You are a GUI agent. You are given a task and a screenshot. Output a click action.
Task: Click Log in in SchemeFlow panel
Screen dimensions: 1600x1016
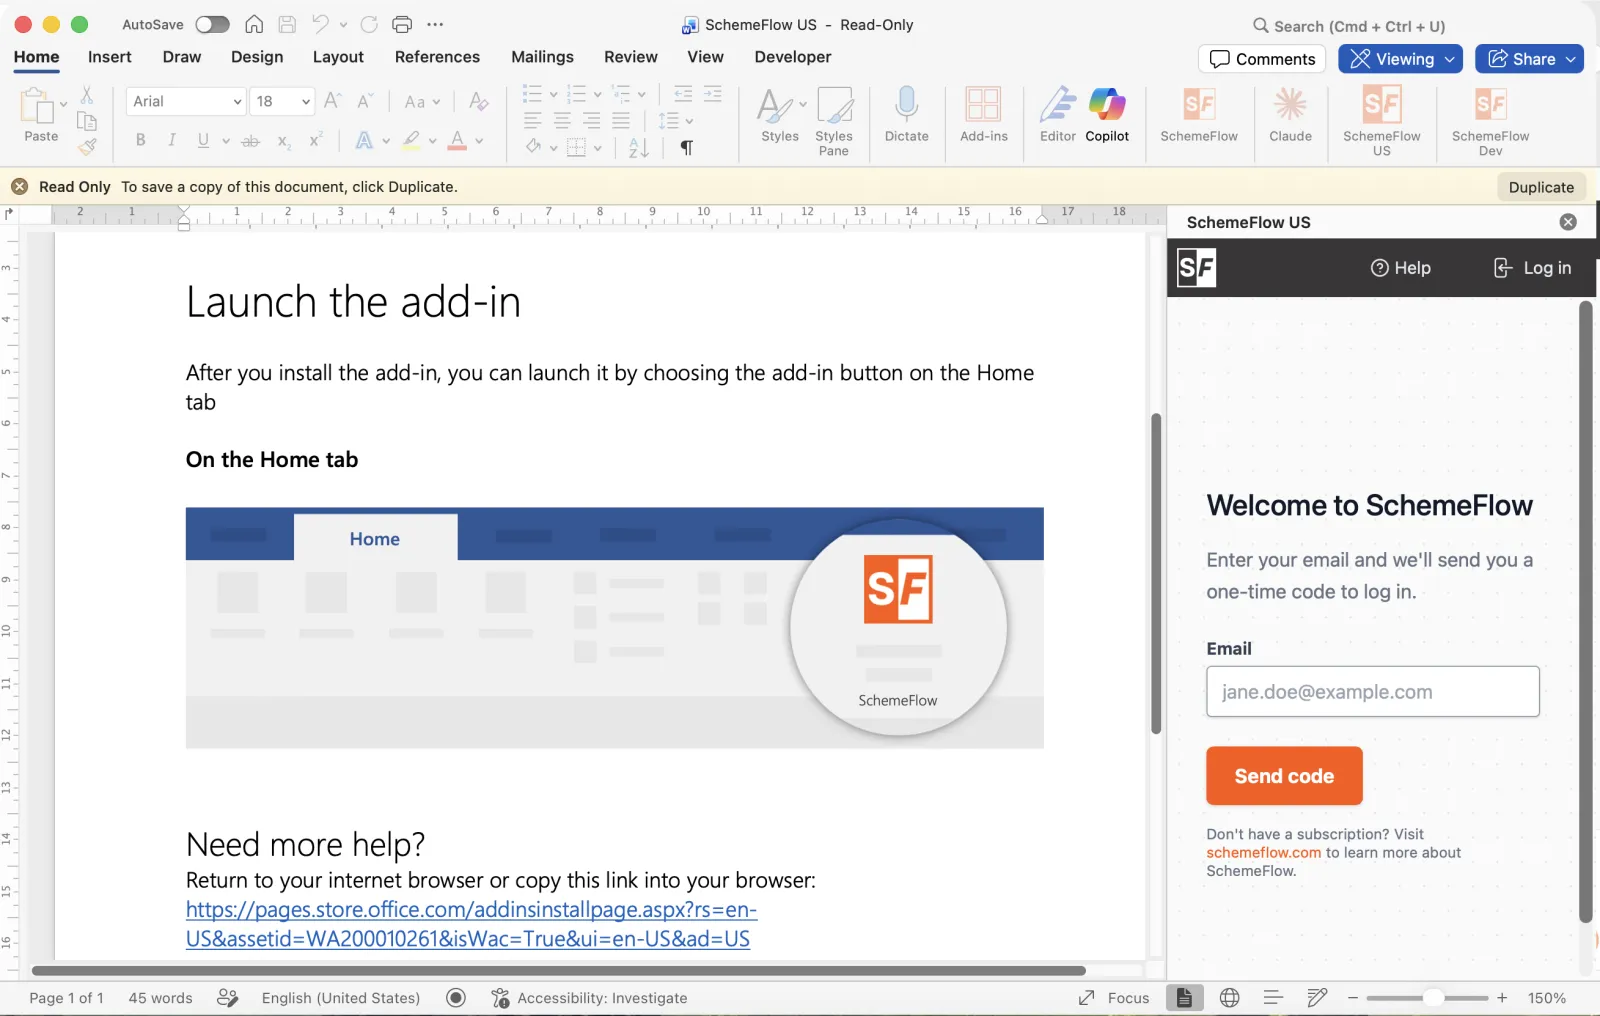point(1532,268)
